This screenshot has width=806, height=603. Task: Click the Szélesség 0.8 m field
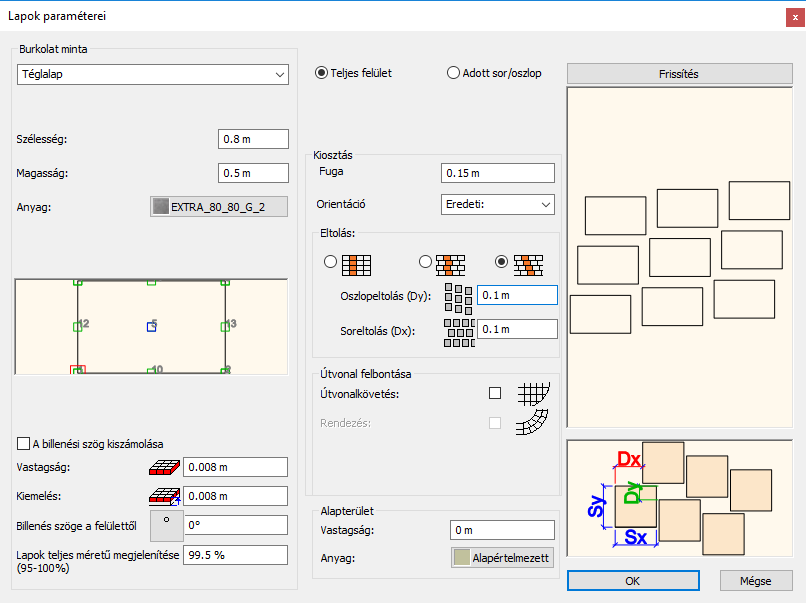click(253, 139)
